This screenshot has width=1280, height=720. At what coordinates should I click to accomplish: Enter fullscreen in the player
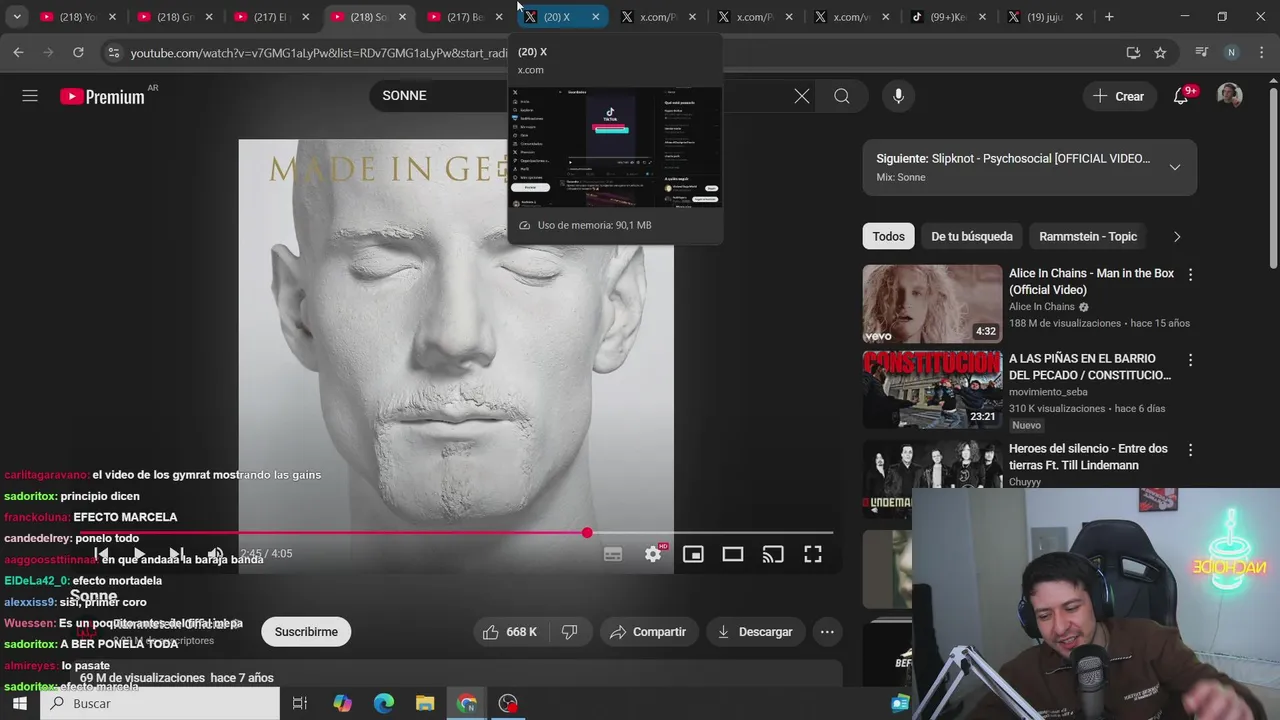coord(813,554)
